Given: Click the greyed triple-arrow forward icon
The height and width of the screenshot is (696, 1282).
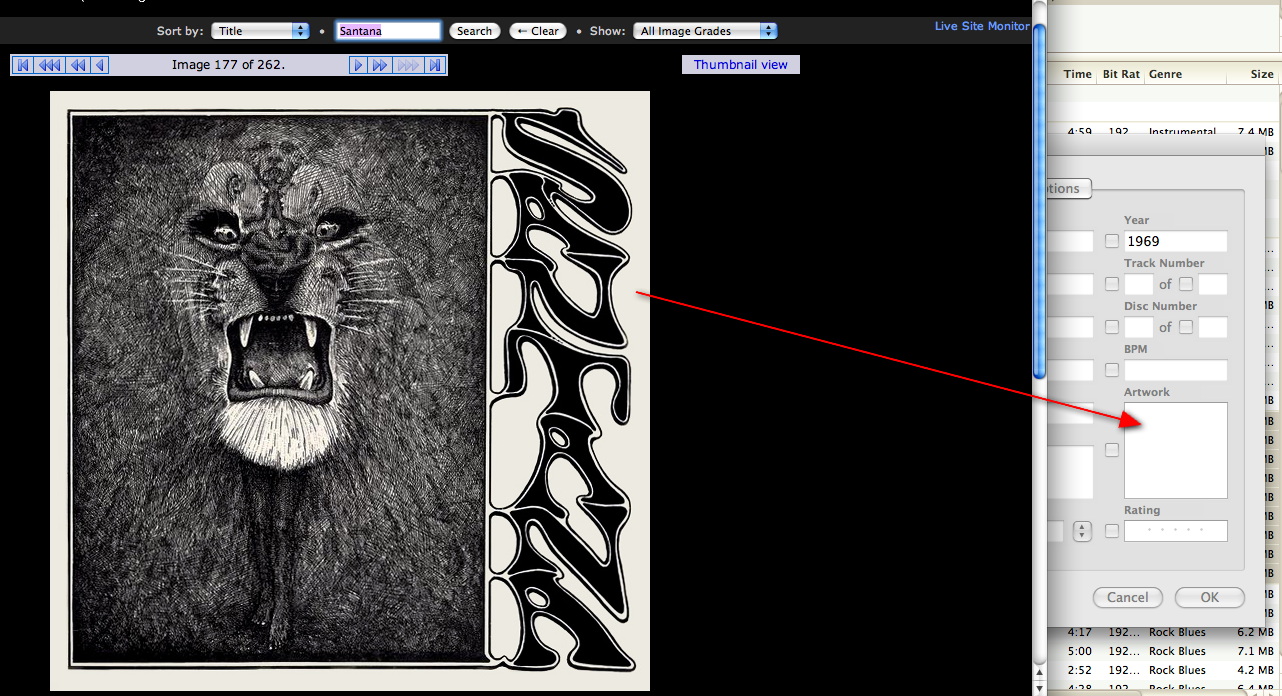Looking at the screenshot, I should 408,65.
